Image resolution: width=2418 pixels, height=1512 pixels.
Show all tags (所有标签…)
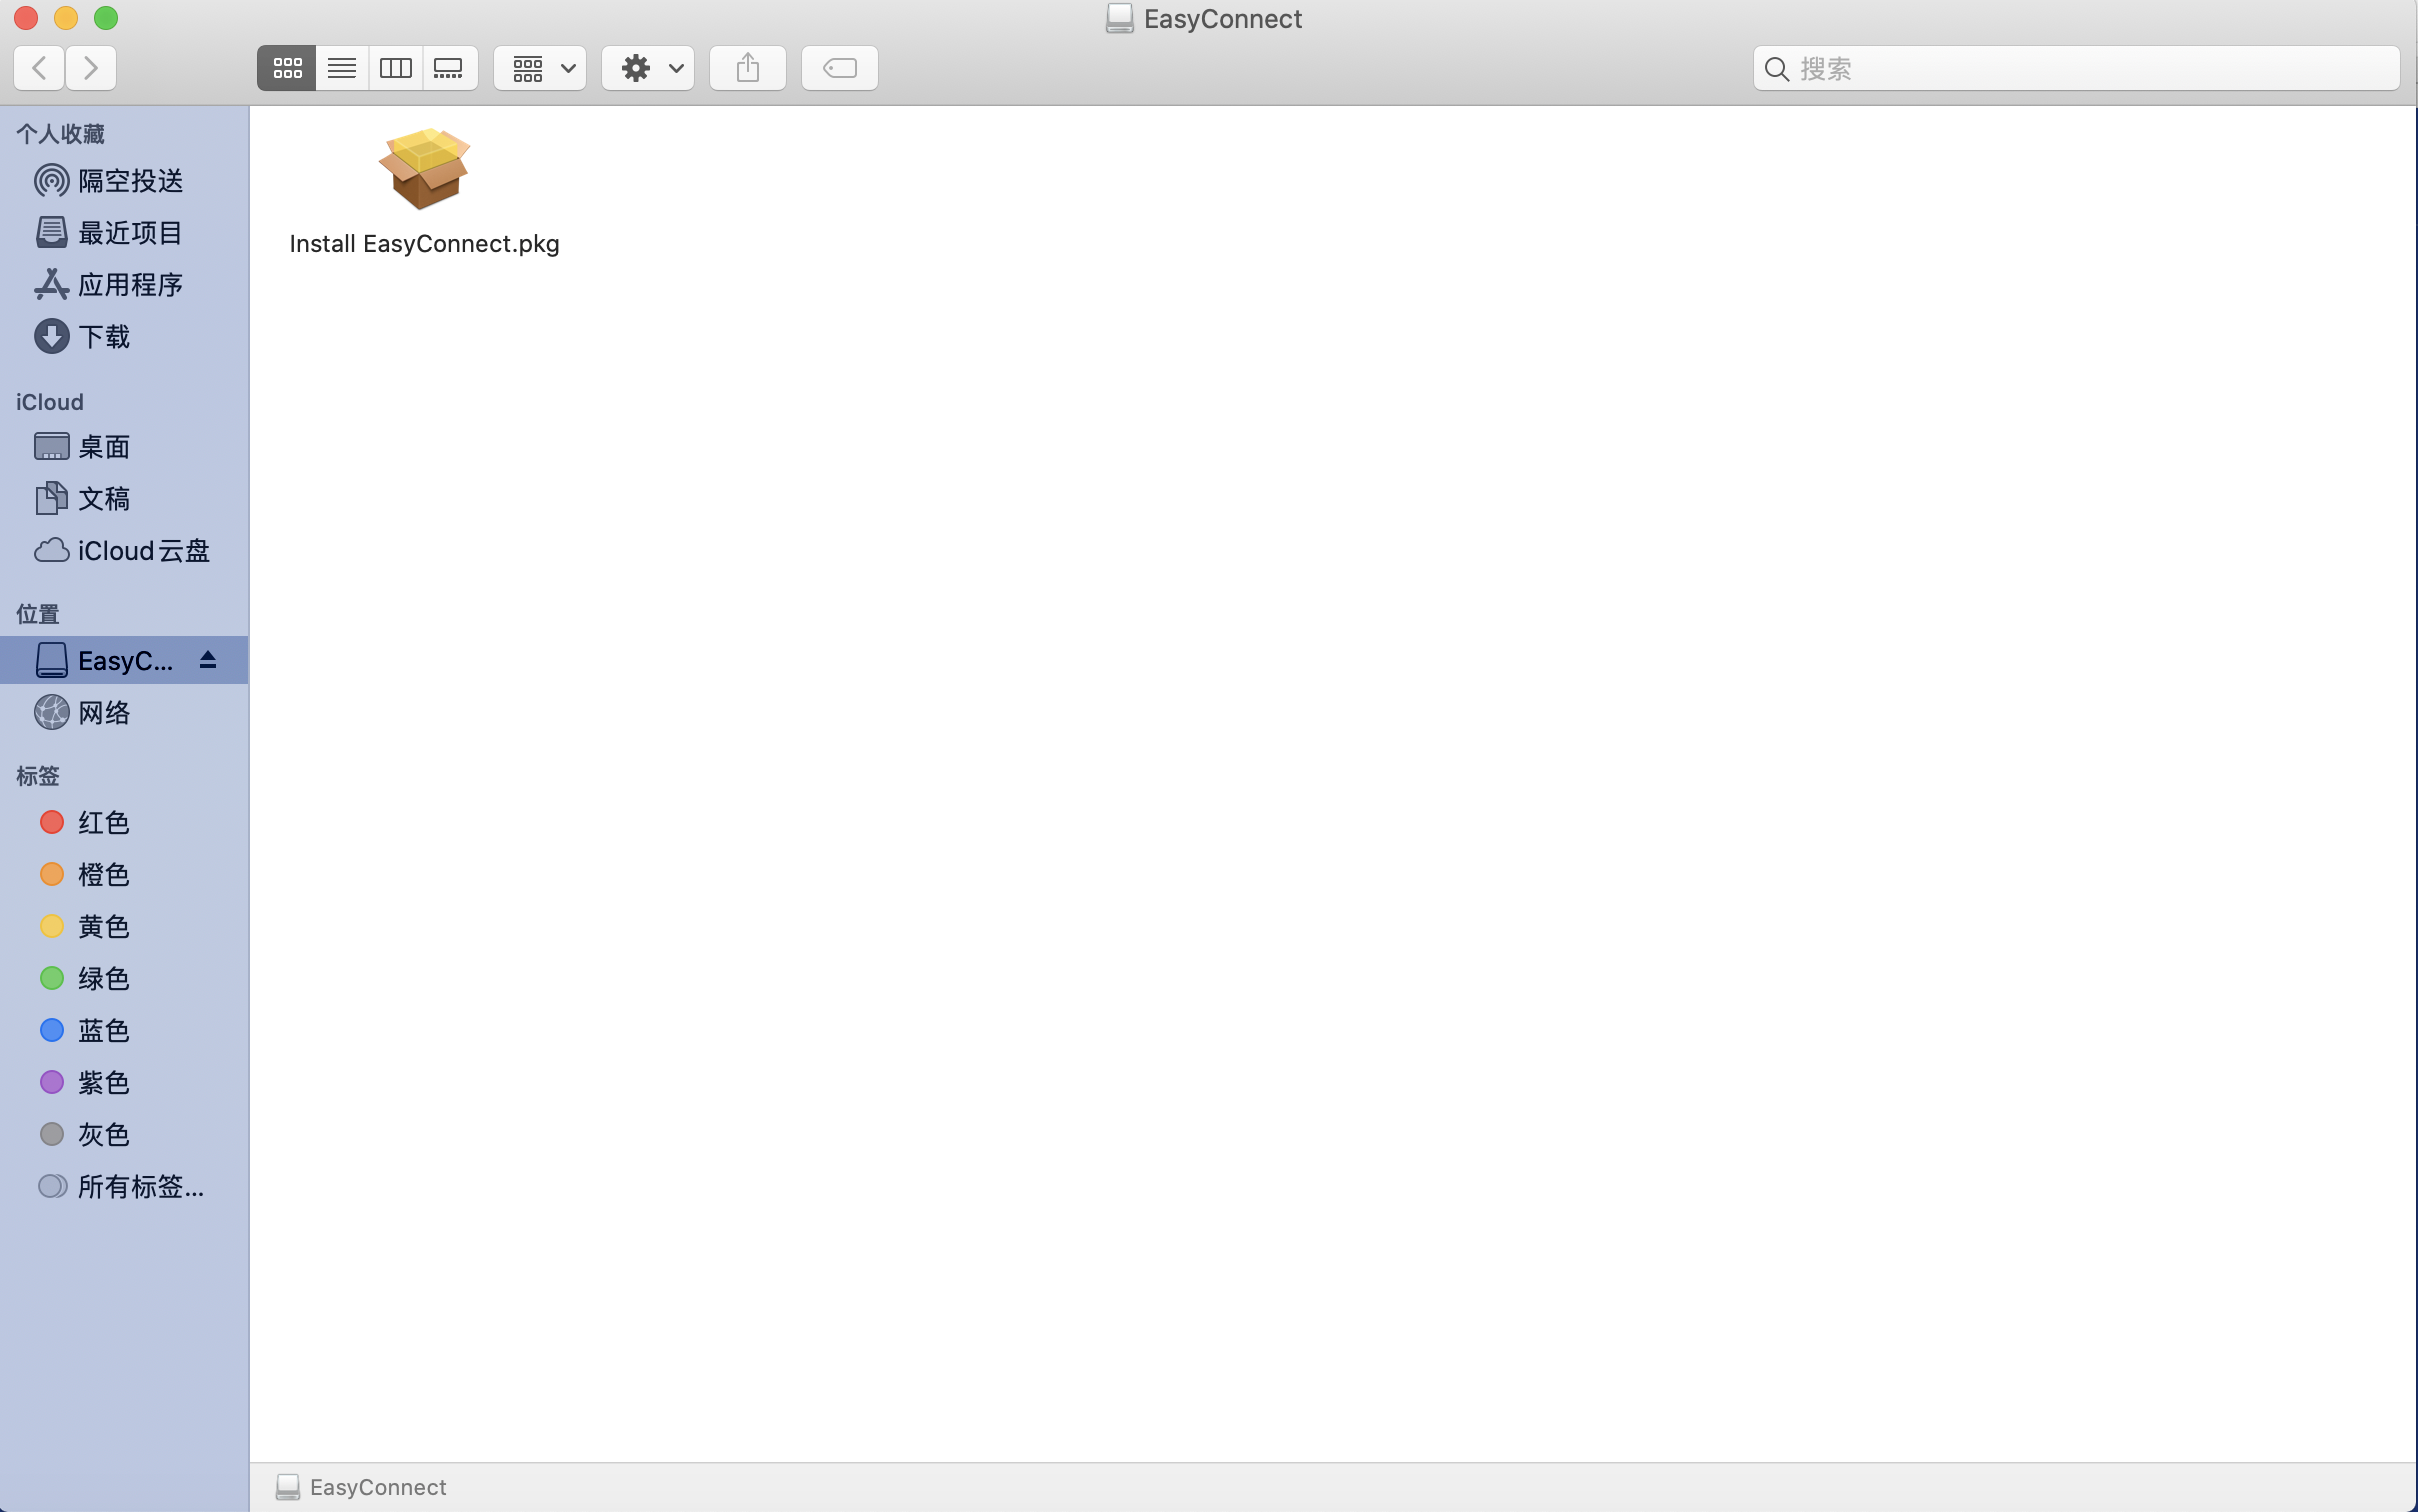click(140, 1187)
